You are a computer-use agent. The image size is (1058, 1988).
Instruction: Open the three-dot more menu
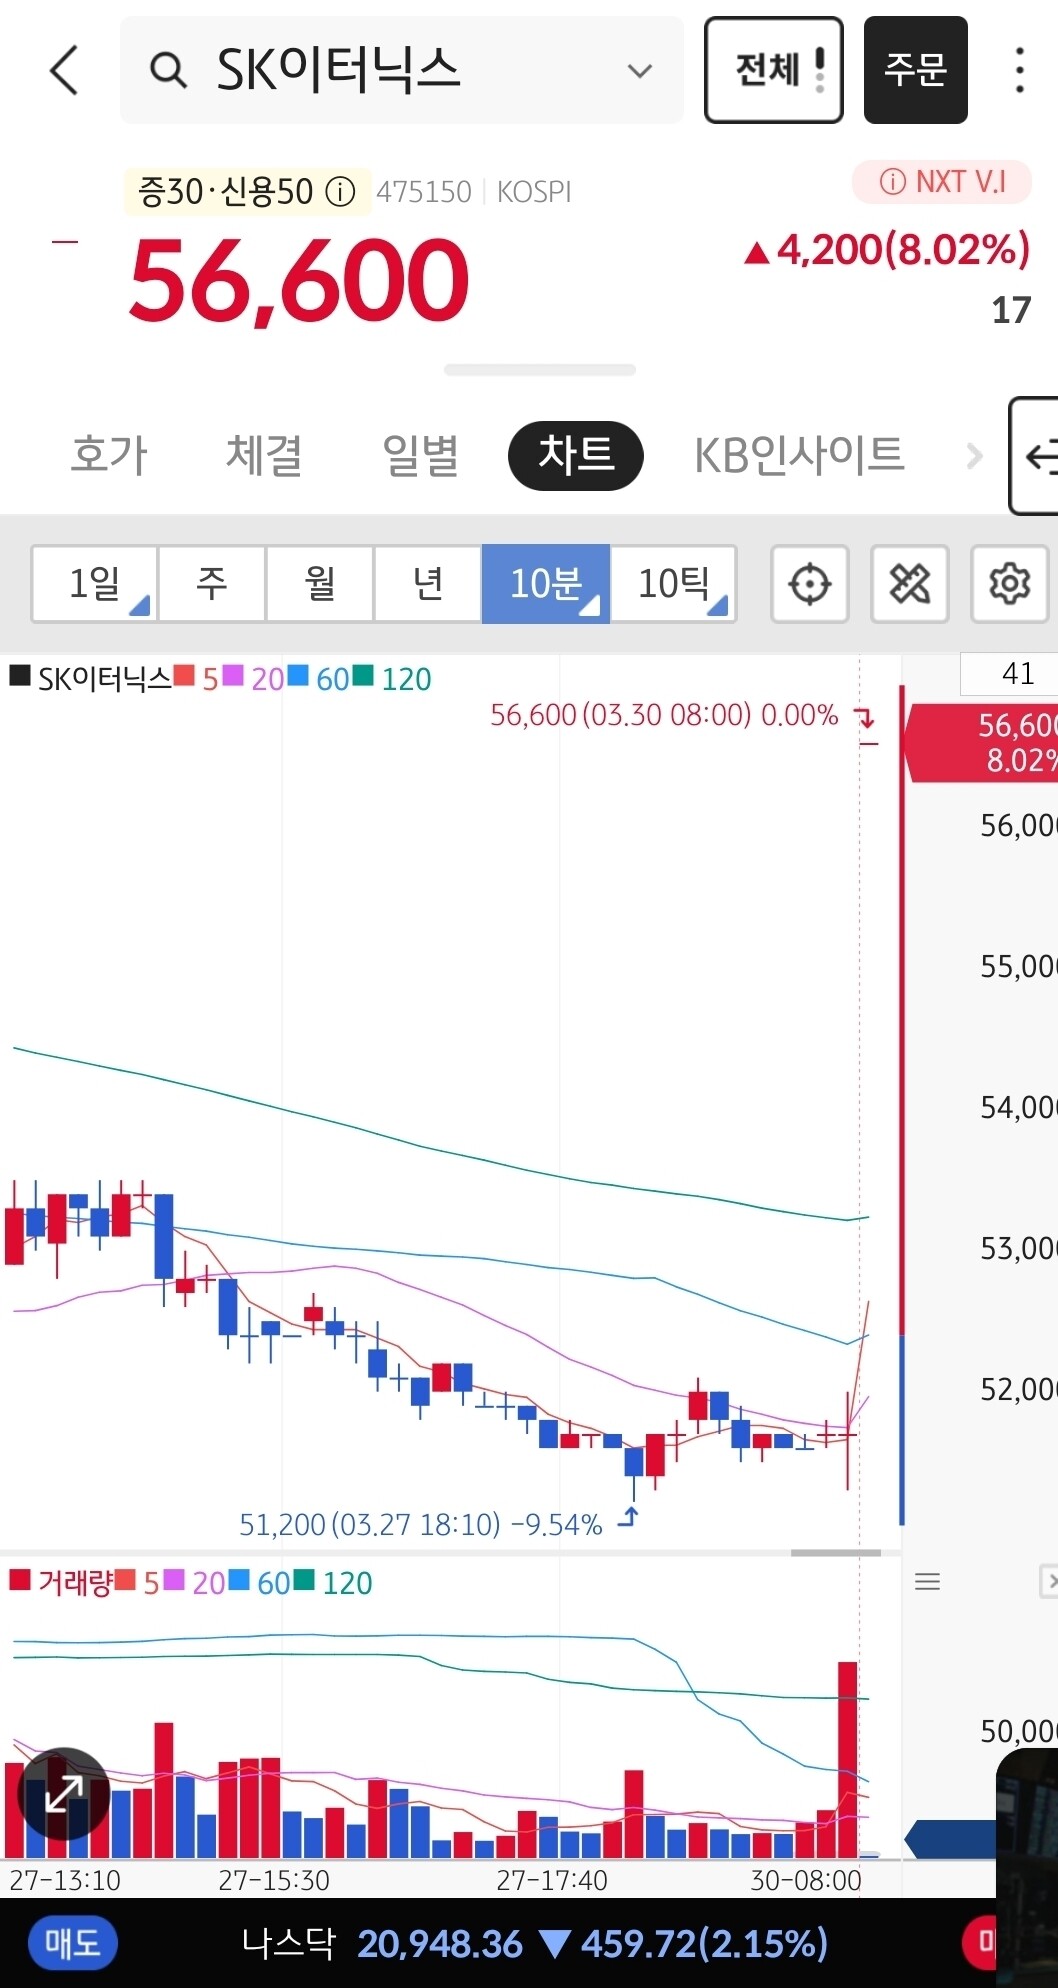click(x=1019, y=70)
